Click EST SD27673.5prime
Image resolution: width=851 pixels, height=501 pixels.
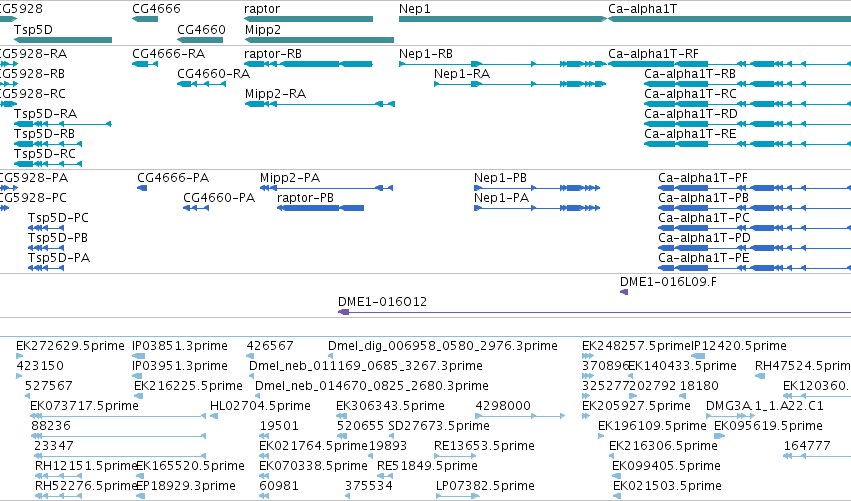(392, 436)
